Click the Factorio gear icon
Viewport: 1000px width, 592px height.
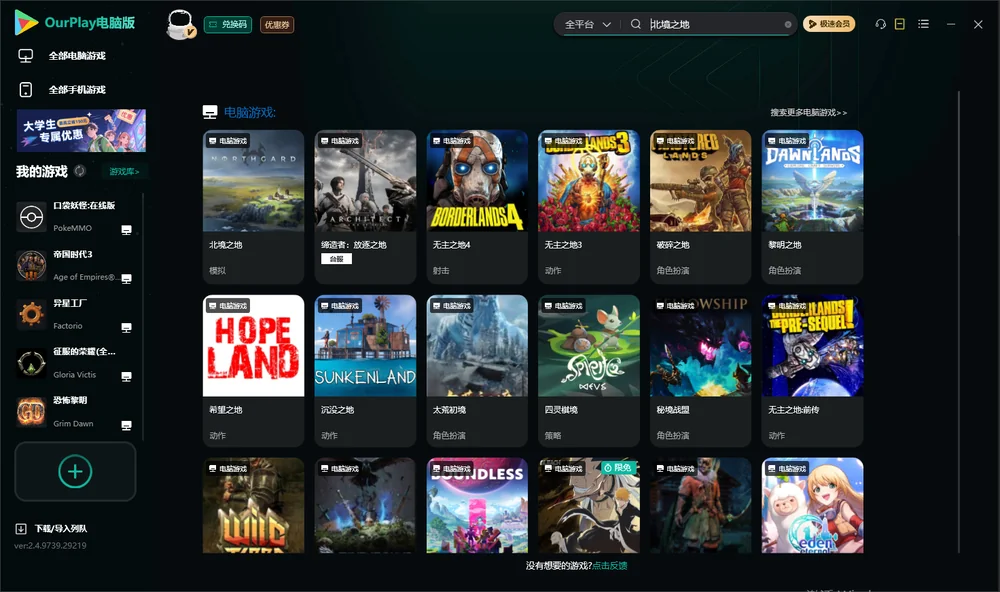pyautogui.click(x=31, y=314)
